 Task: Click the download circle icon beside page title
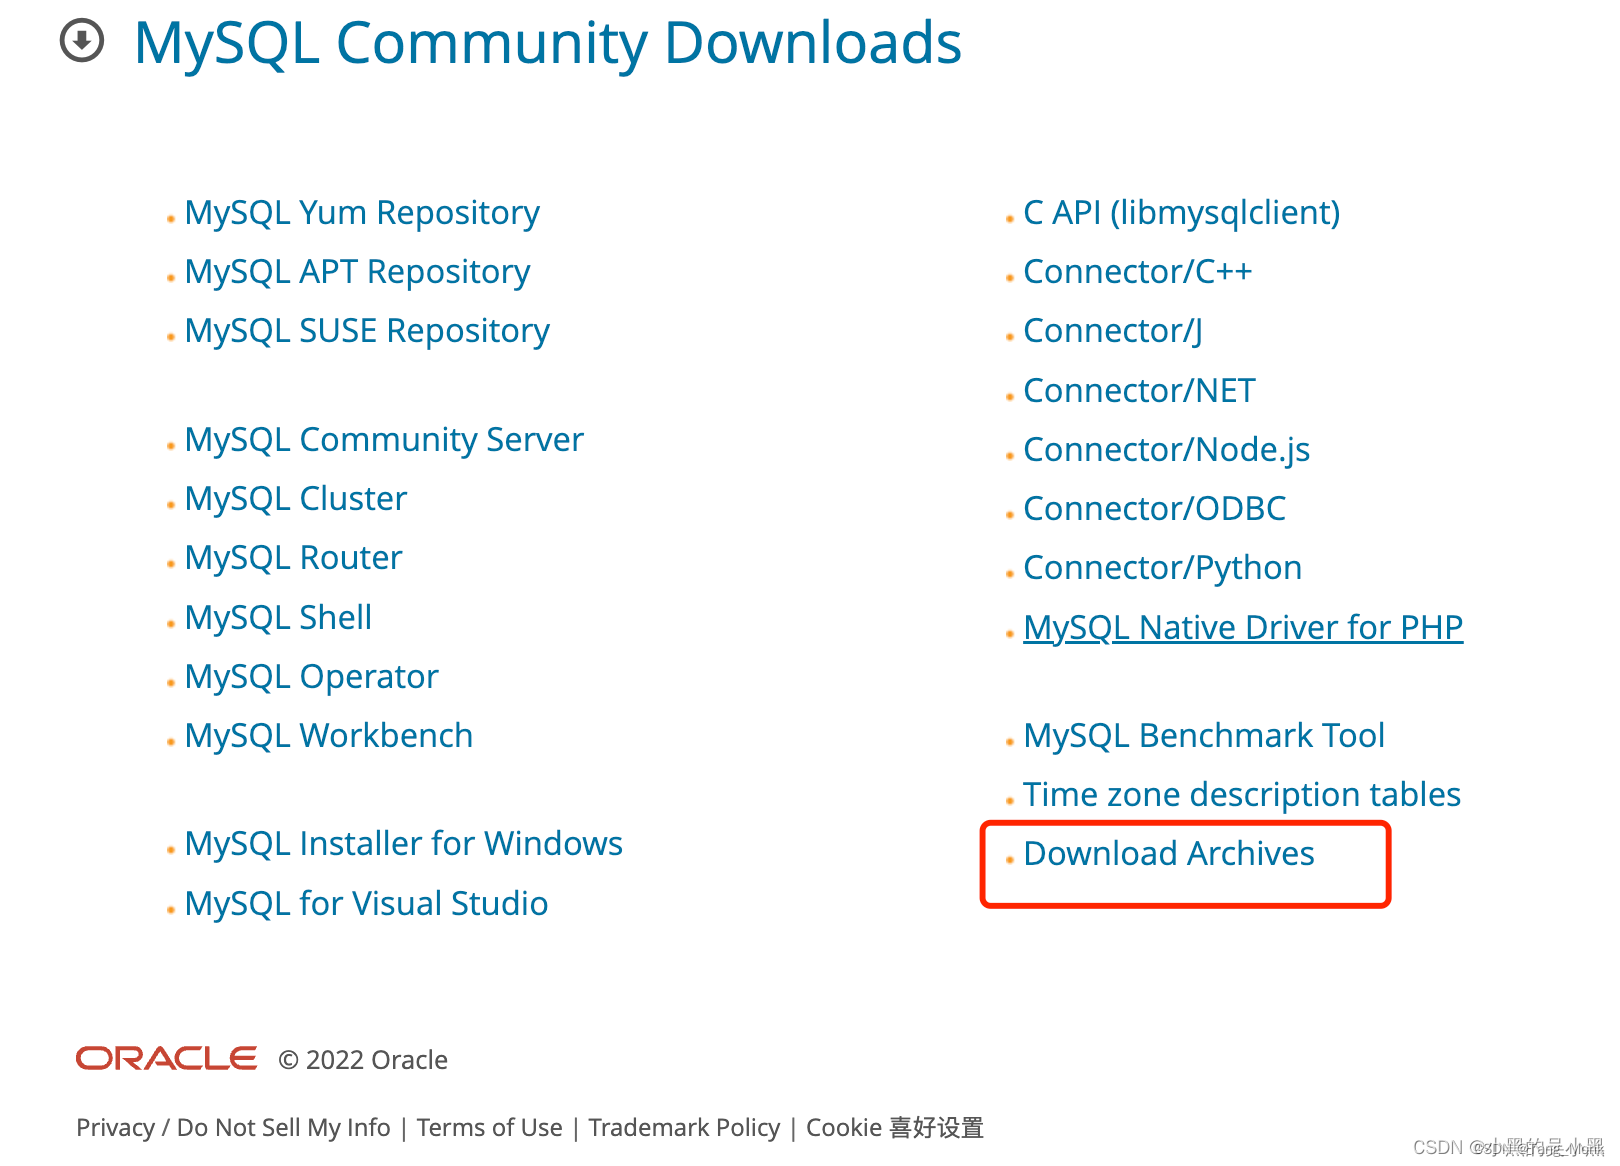(82, 42)
